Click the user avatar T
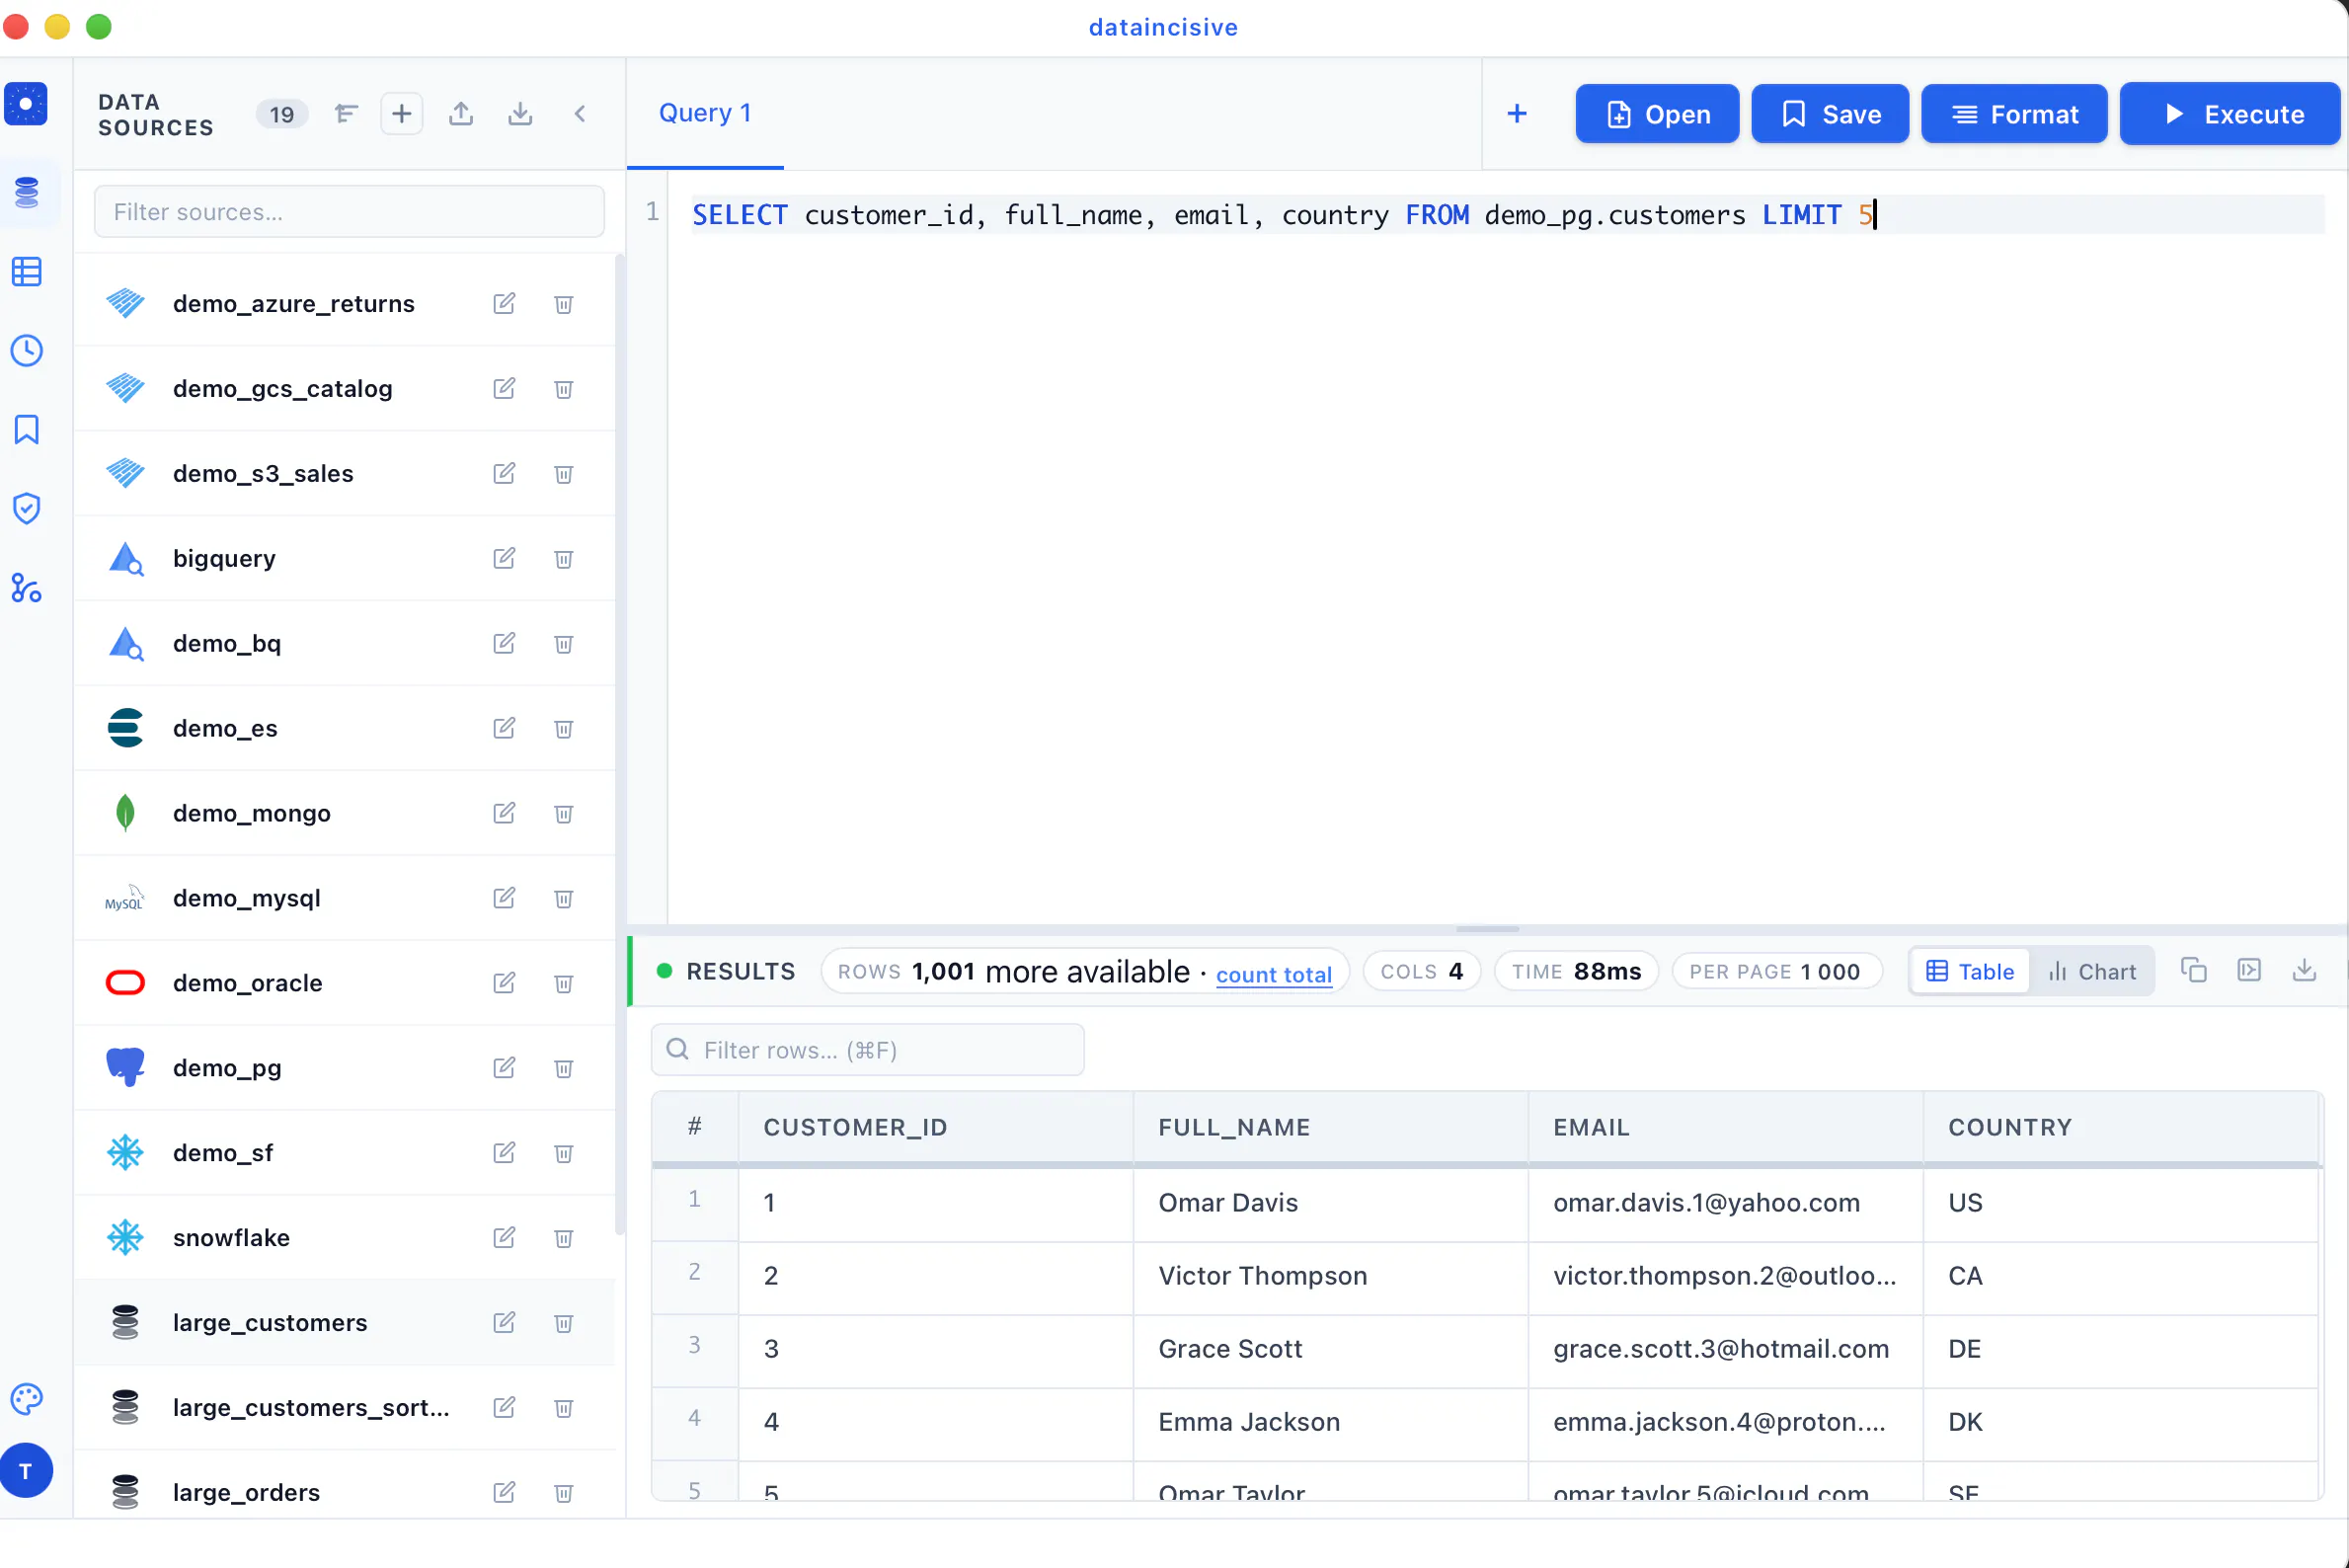The image size is (2349, 1568). pyautogui.click(x=27, y=1471)
